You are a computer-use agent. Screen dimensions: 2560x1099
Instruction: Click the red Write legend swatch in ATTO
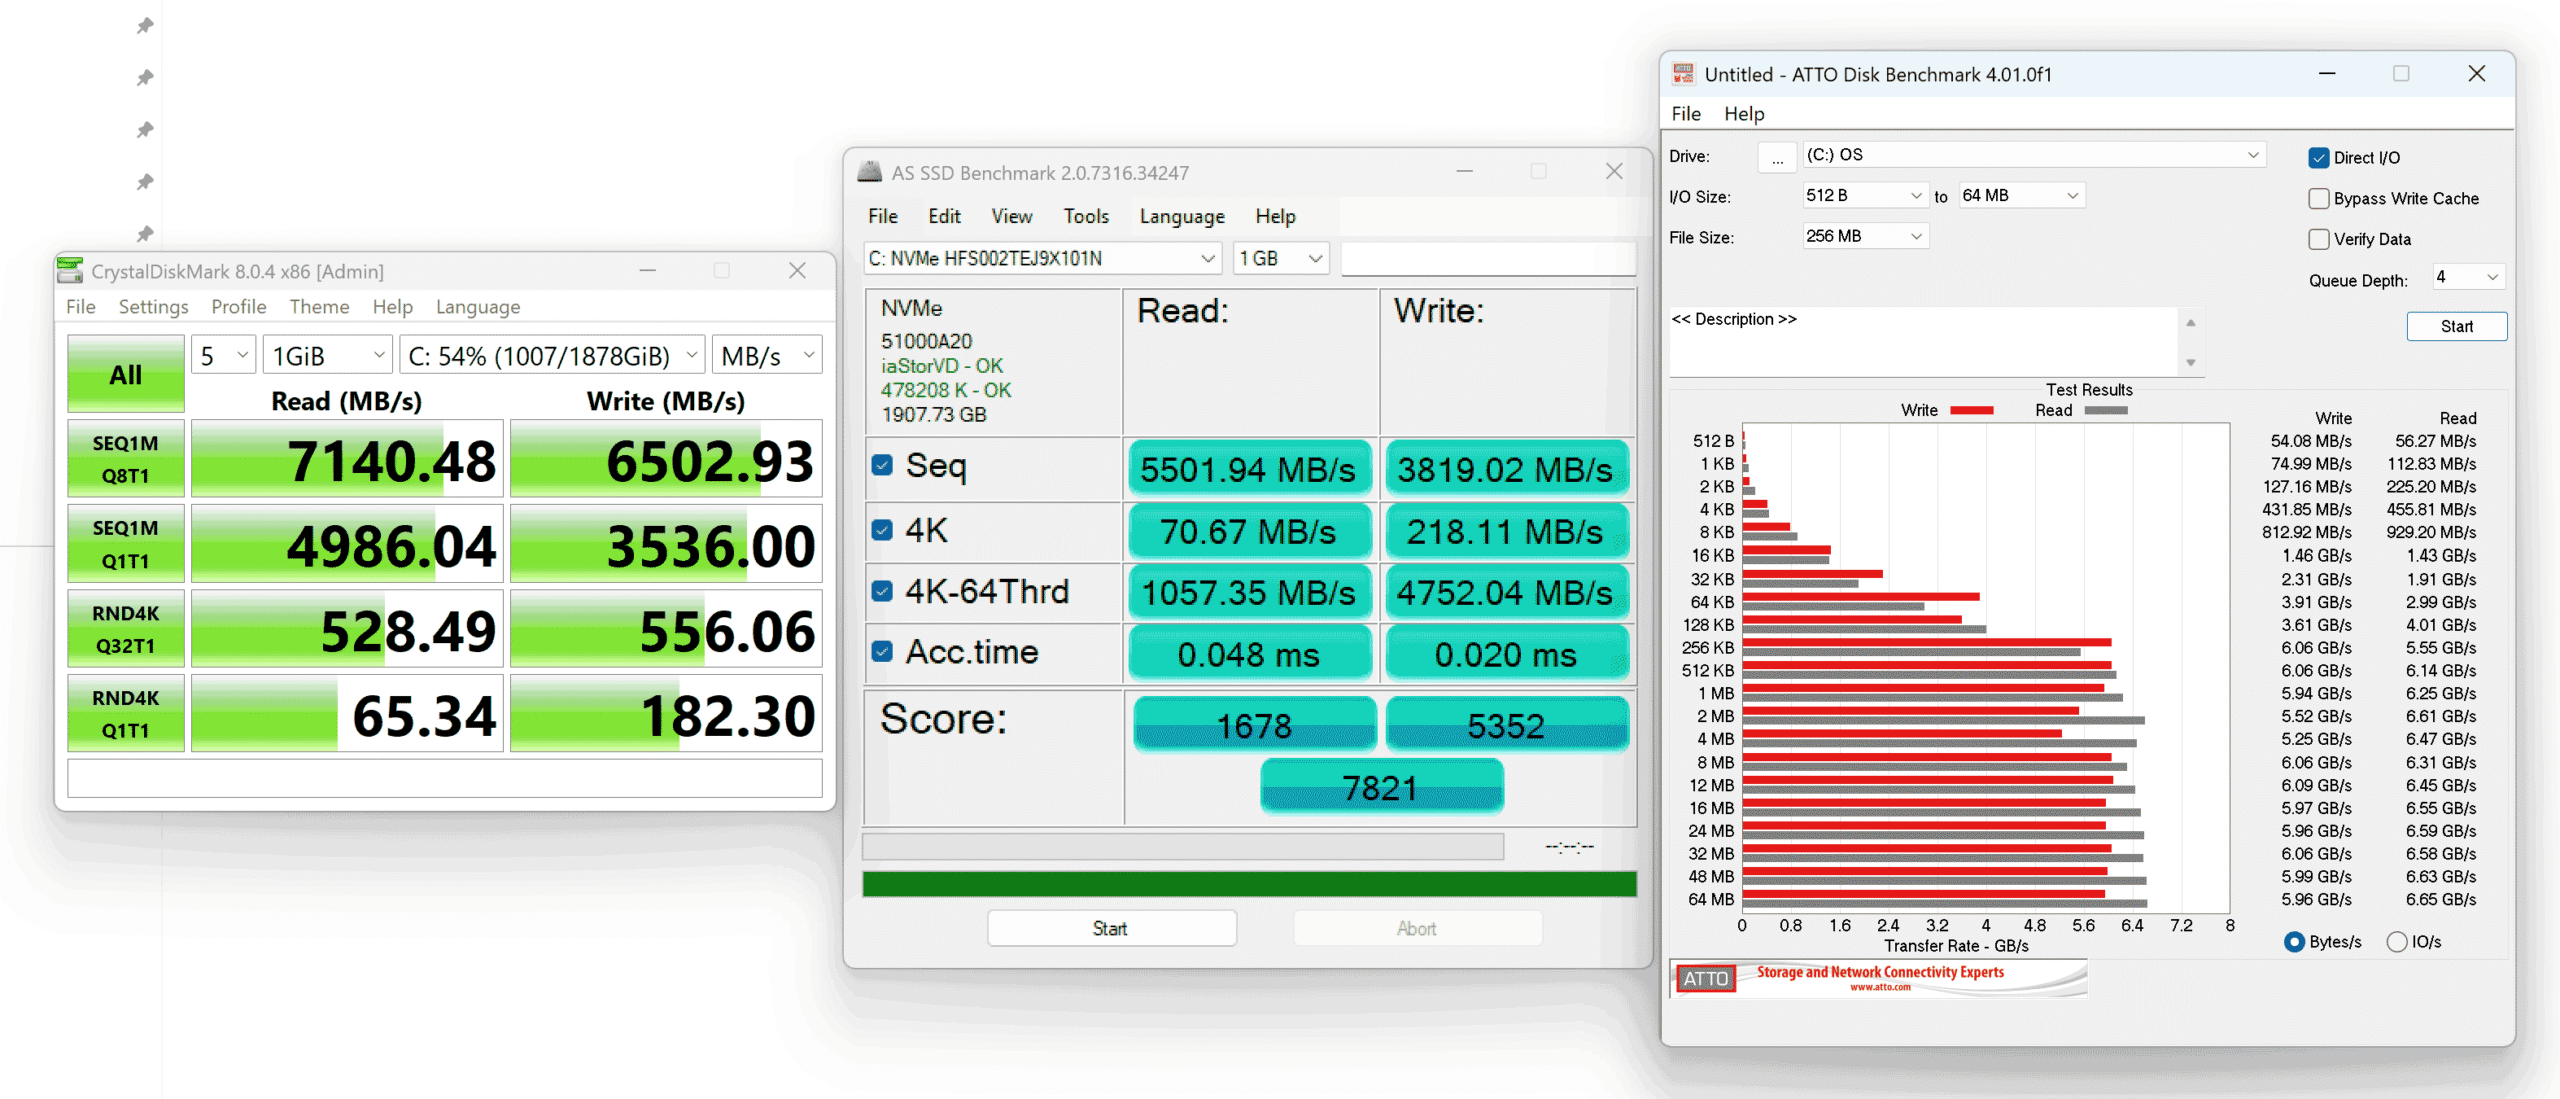(x=1971, y=410)
